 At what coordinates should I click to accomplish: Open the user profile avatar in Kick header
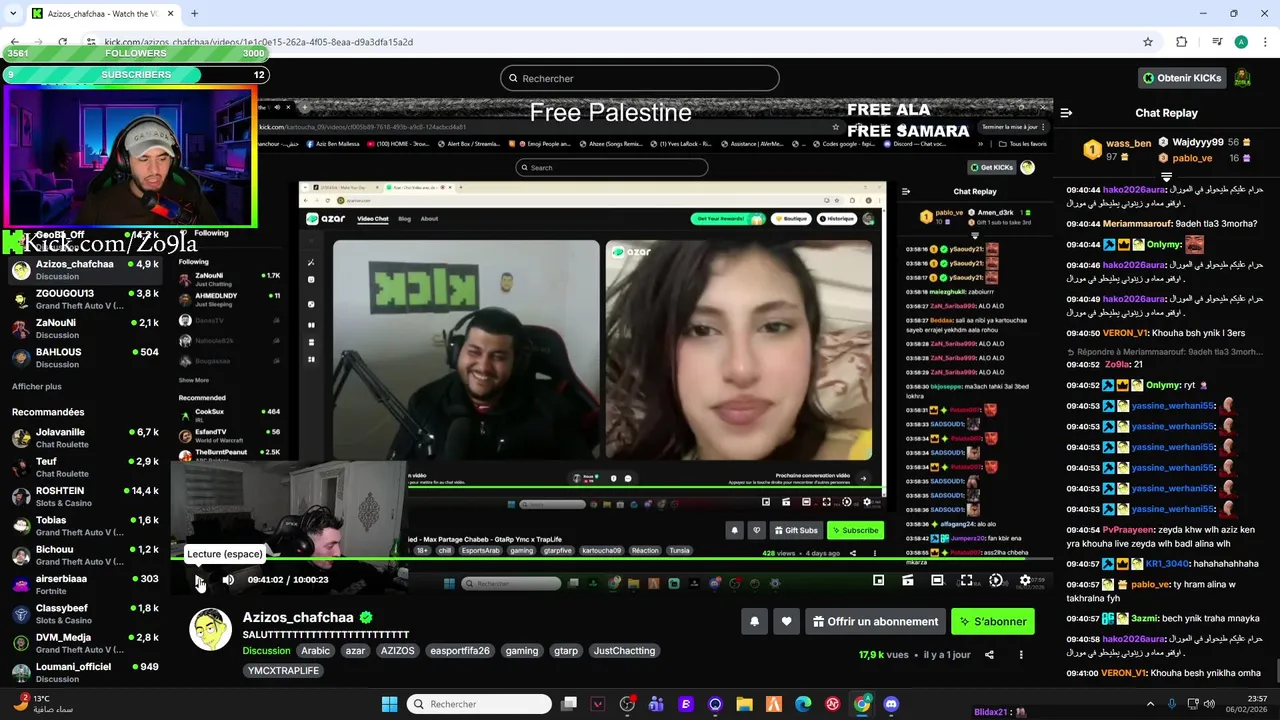(1242, 78)
